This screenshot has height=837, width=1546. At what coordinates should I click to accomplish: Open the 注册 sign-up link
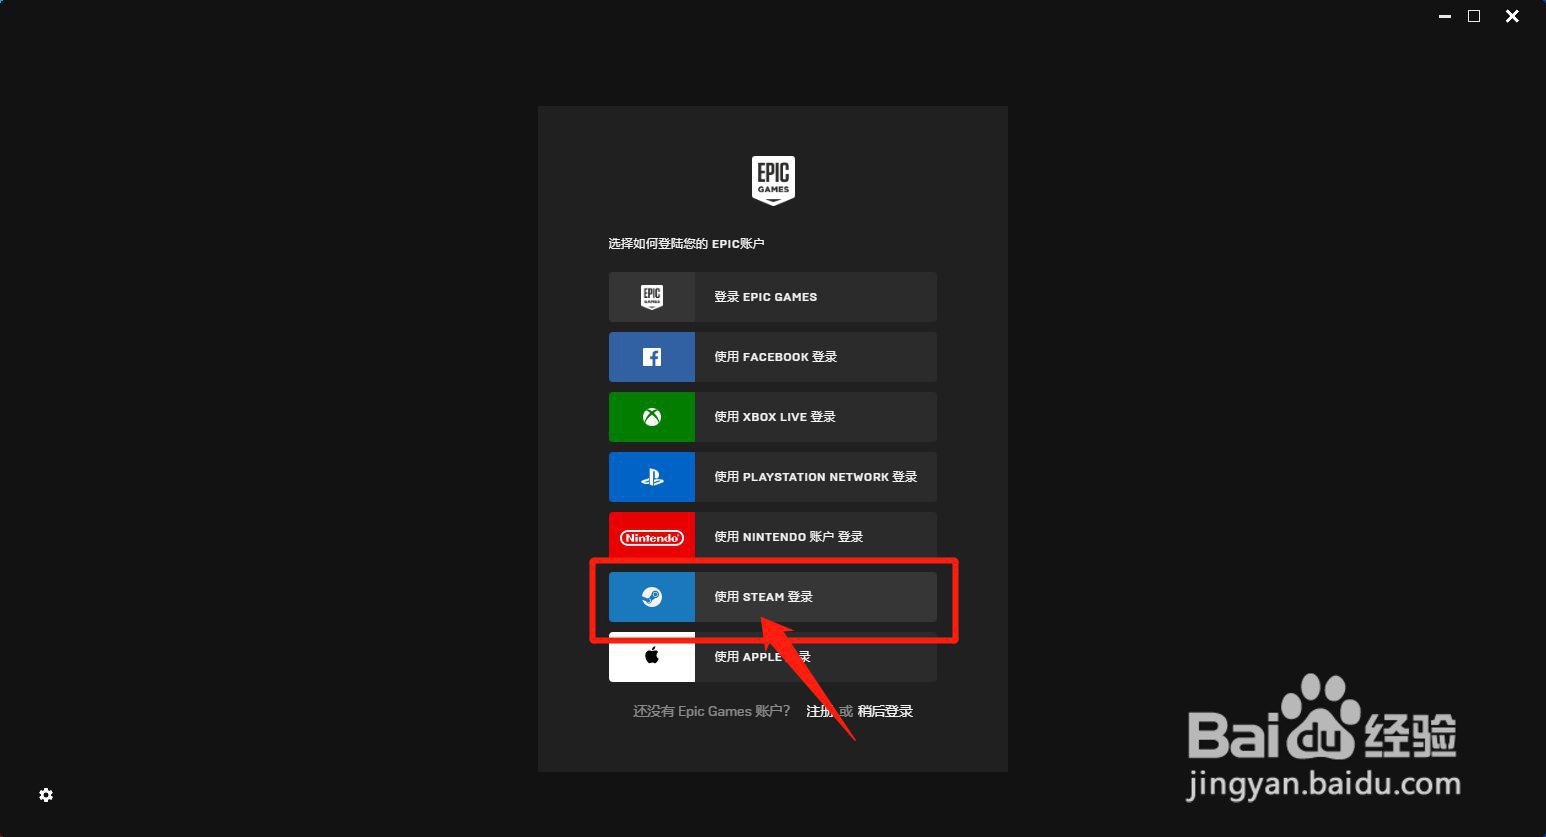[819, 711]
